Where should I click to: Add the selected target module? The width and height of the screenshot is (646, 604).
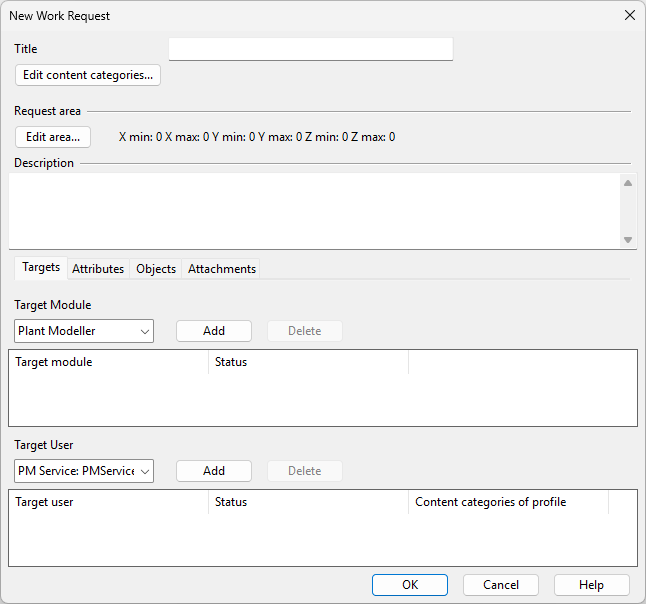[214, 331]
